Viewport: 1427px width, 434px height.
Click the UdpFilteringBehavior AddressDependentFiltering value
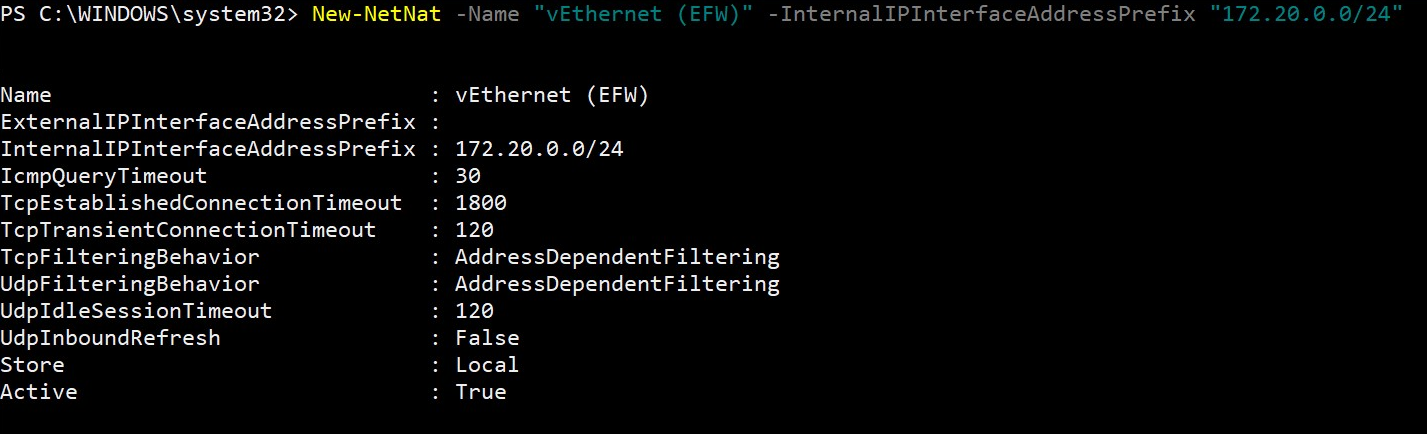coord(617,285)
